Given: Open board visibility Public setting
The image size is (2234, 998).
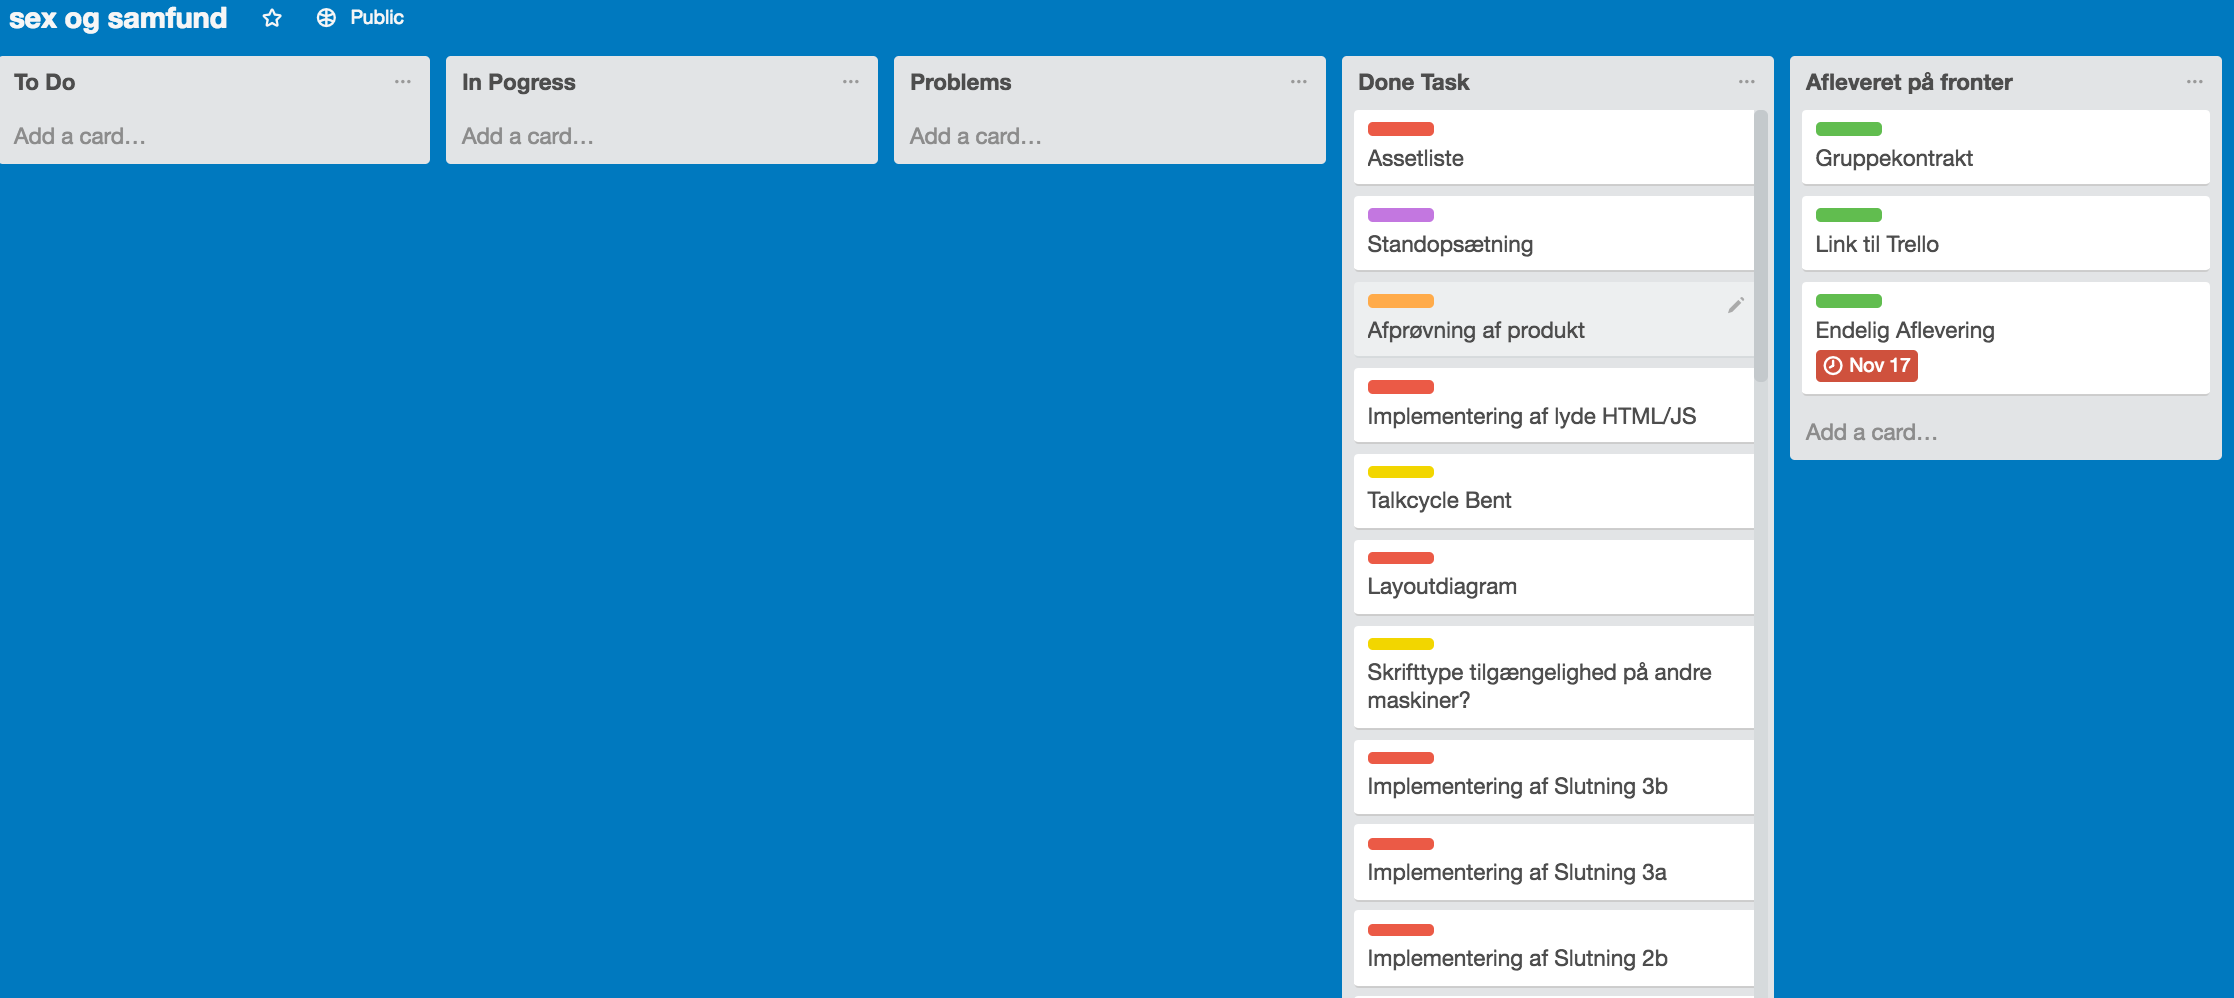Looking at the screenshot, I should (x=360, y=18).
